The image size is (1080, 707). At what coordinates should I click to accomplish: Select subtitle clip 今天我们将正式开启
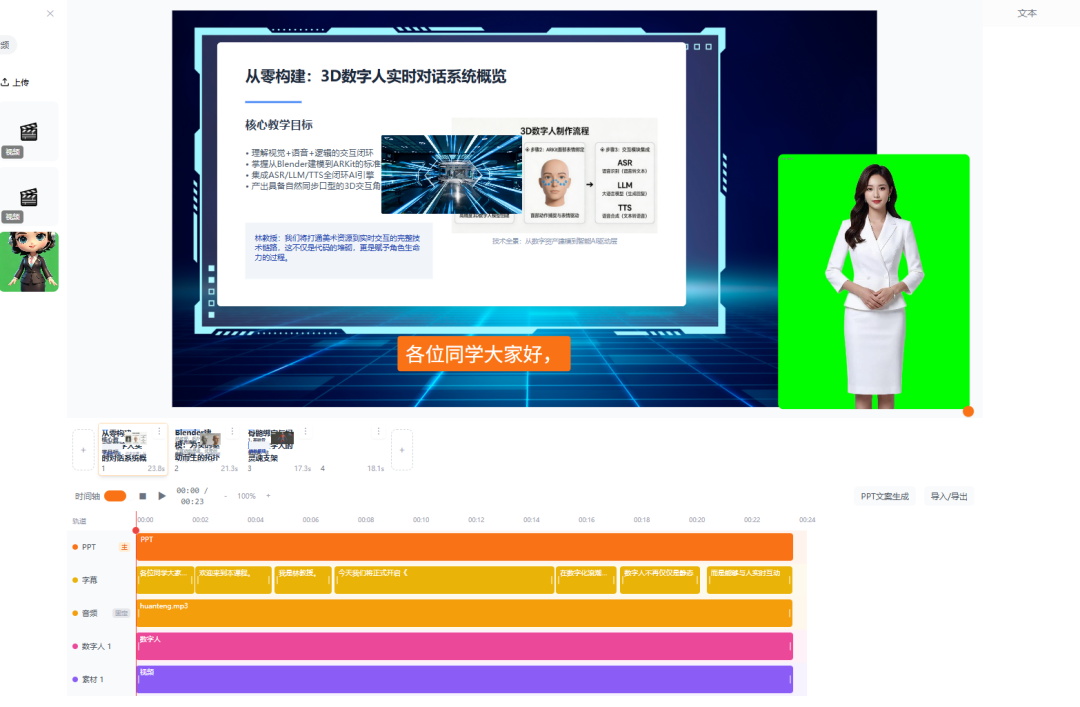tap(444, 580)
